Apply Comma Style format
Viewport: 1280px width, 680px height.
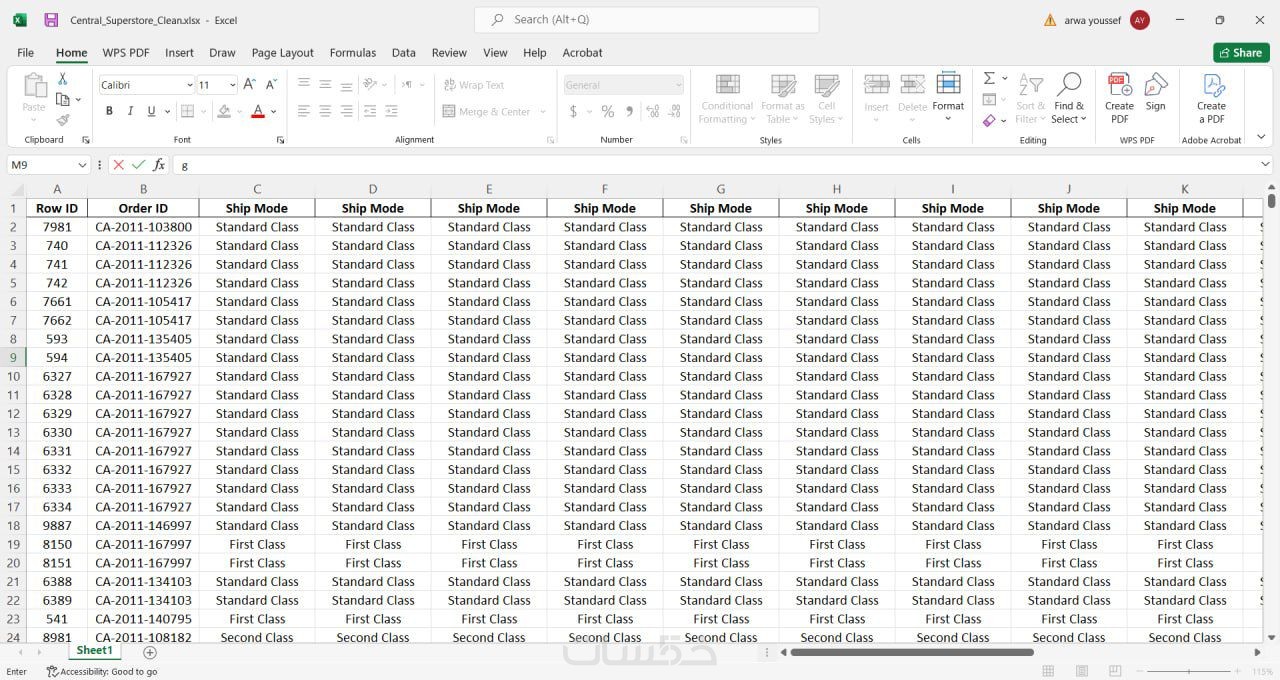pyautogui.click(x=629, y=112)
